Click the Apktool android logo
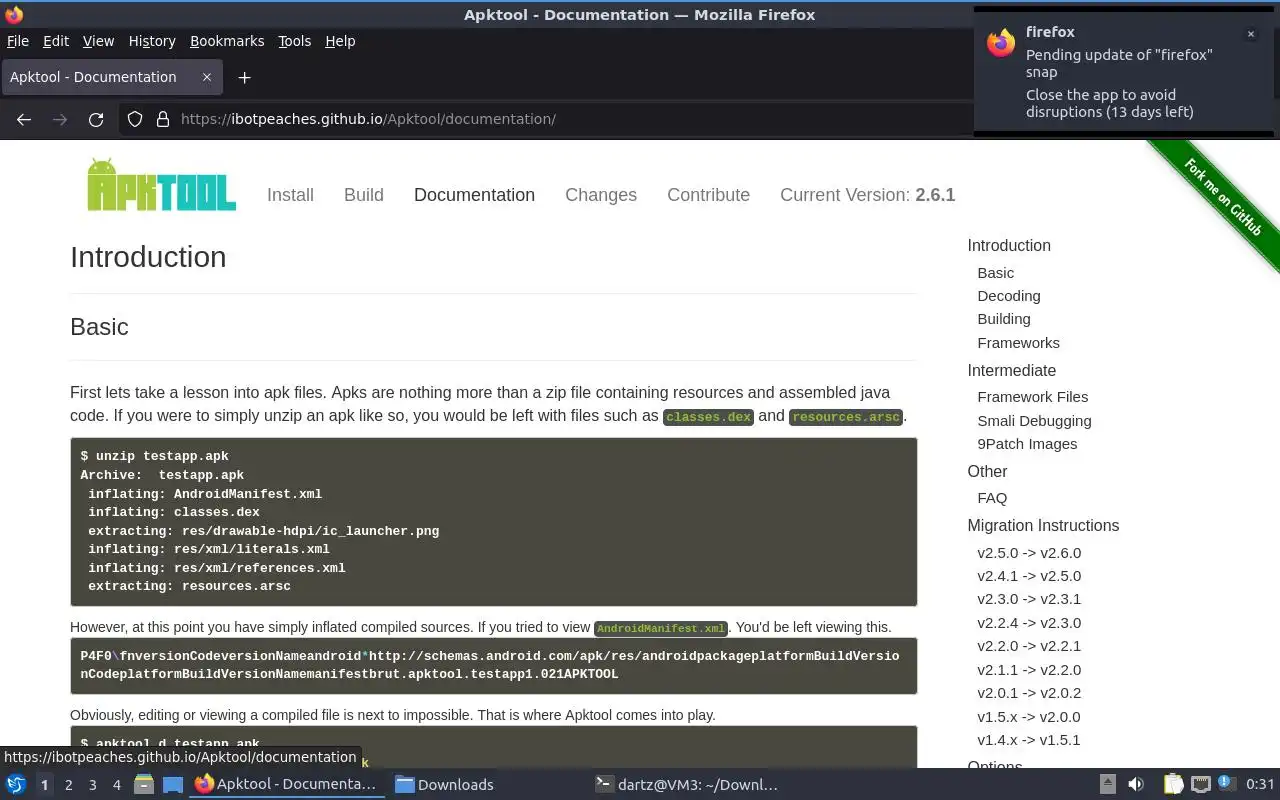This screenshot has width=1280, height=800. pos(161,185)
